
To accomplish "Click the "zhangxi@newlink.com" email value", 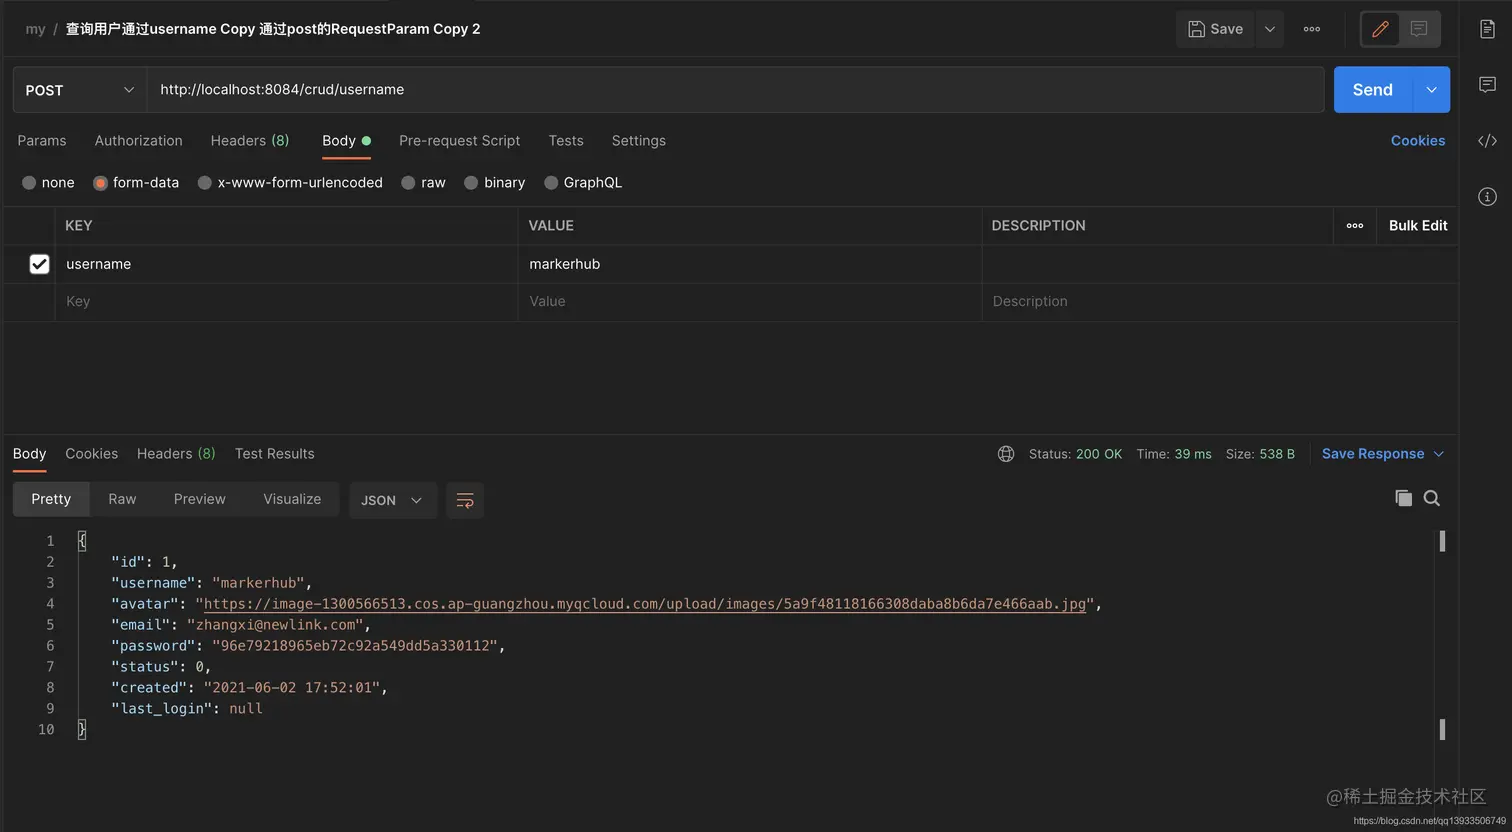I will pos(275,625).
